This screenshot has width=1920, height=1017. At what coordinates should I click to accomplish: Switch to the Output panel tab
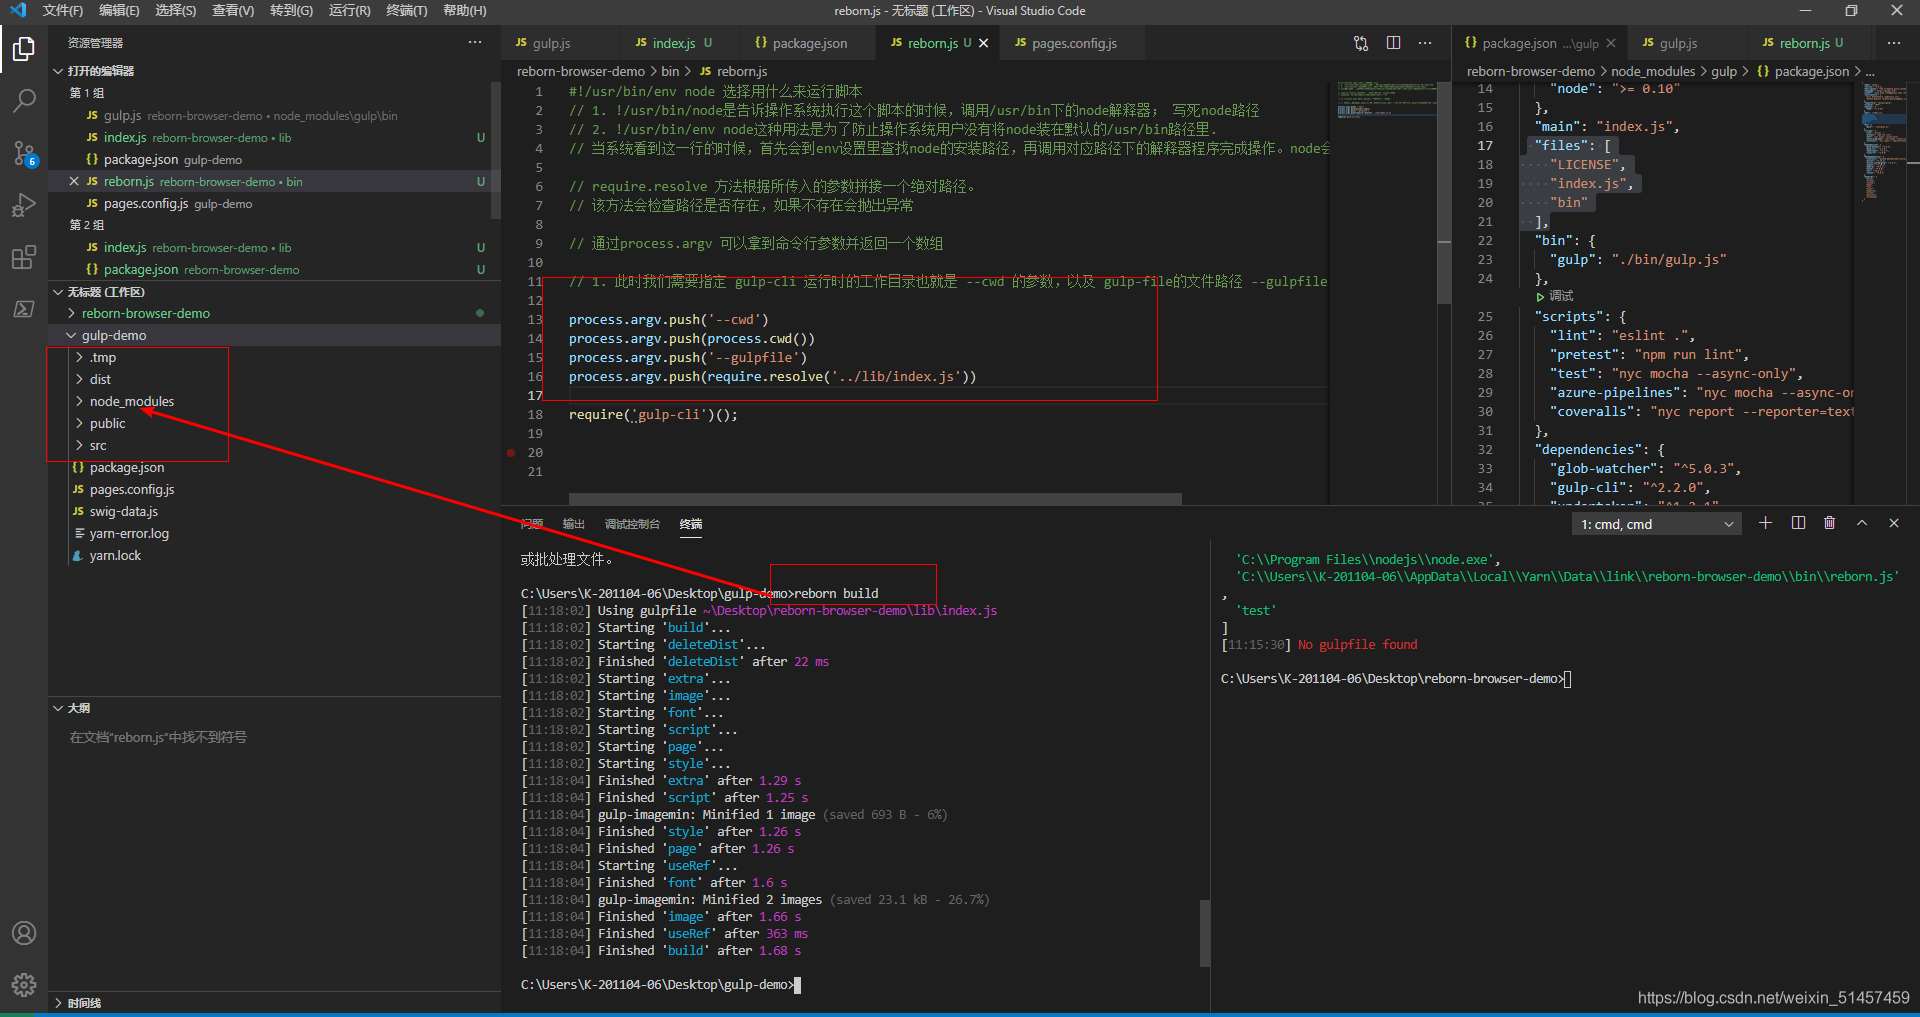573,524
